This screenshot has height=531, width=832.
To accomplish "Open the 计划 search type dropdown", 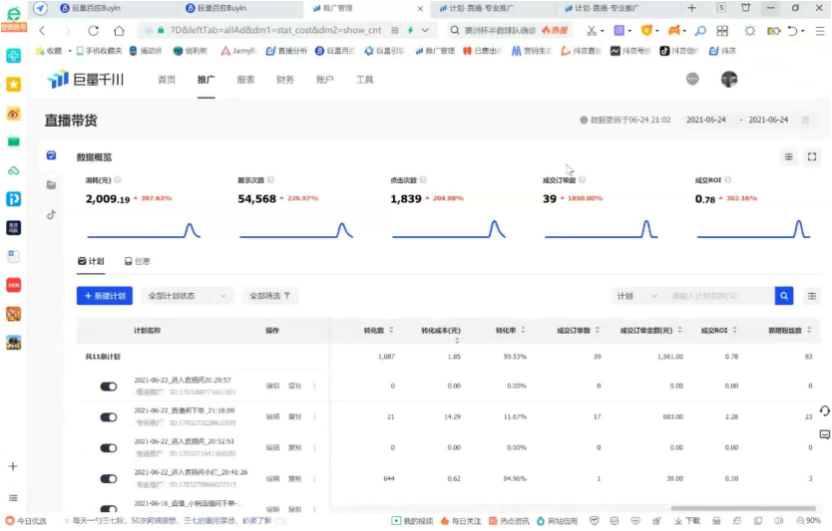I will tap(637, 296).
